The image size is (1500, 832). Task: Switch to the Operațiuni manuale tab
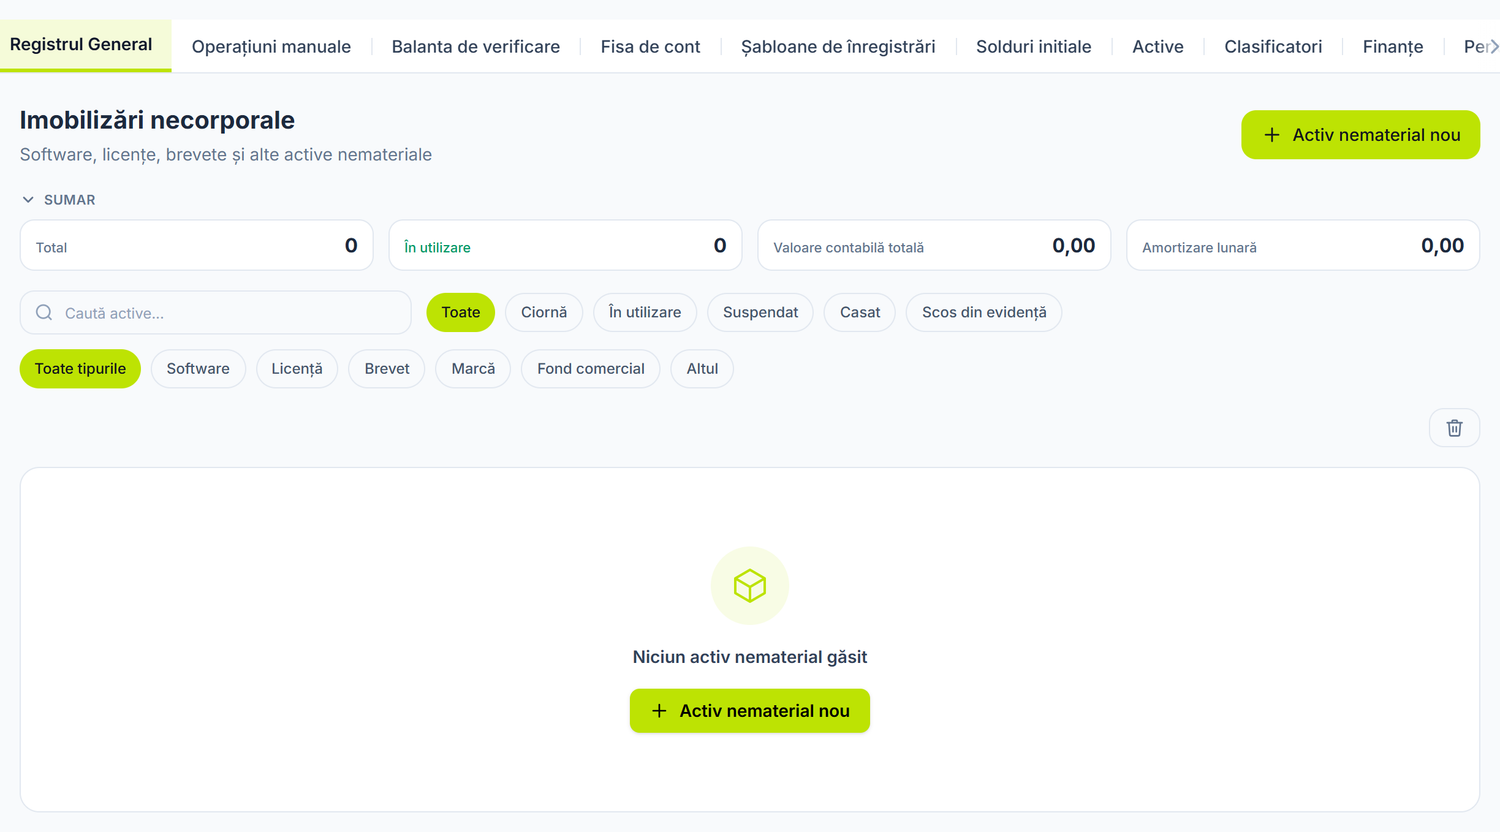click(271, 47)
